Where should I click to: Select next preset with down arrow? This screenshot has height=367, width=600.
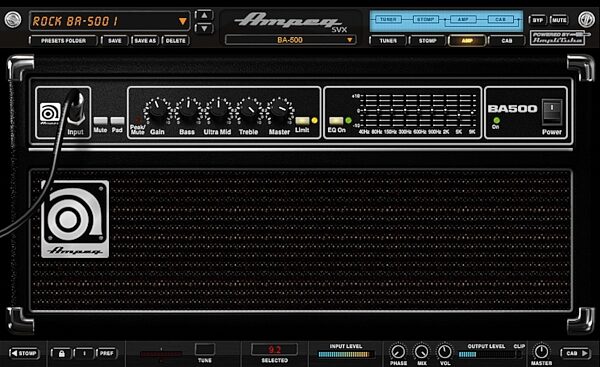[x=204, y=28]
